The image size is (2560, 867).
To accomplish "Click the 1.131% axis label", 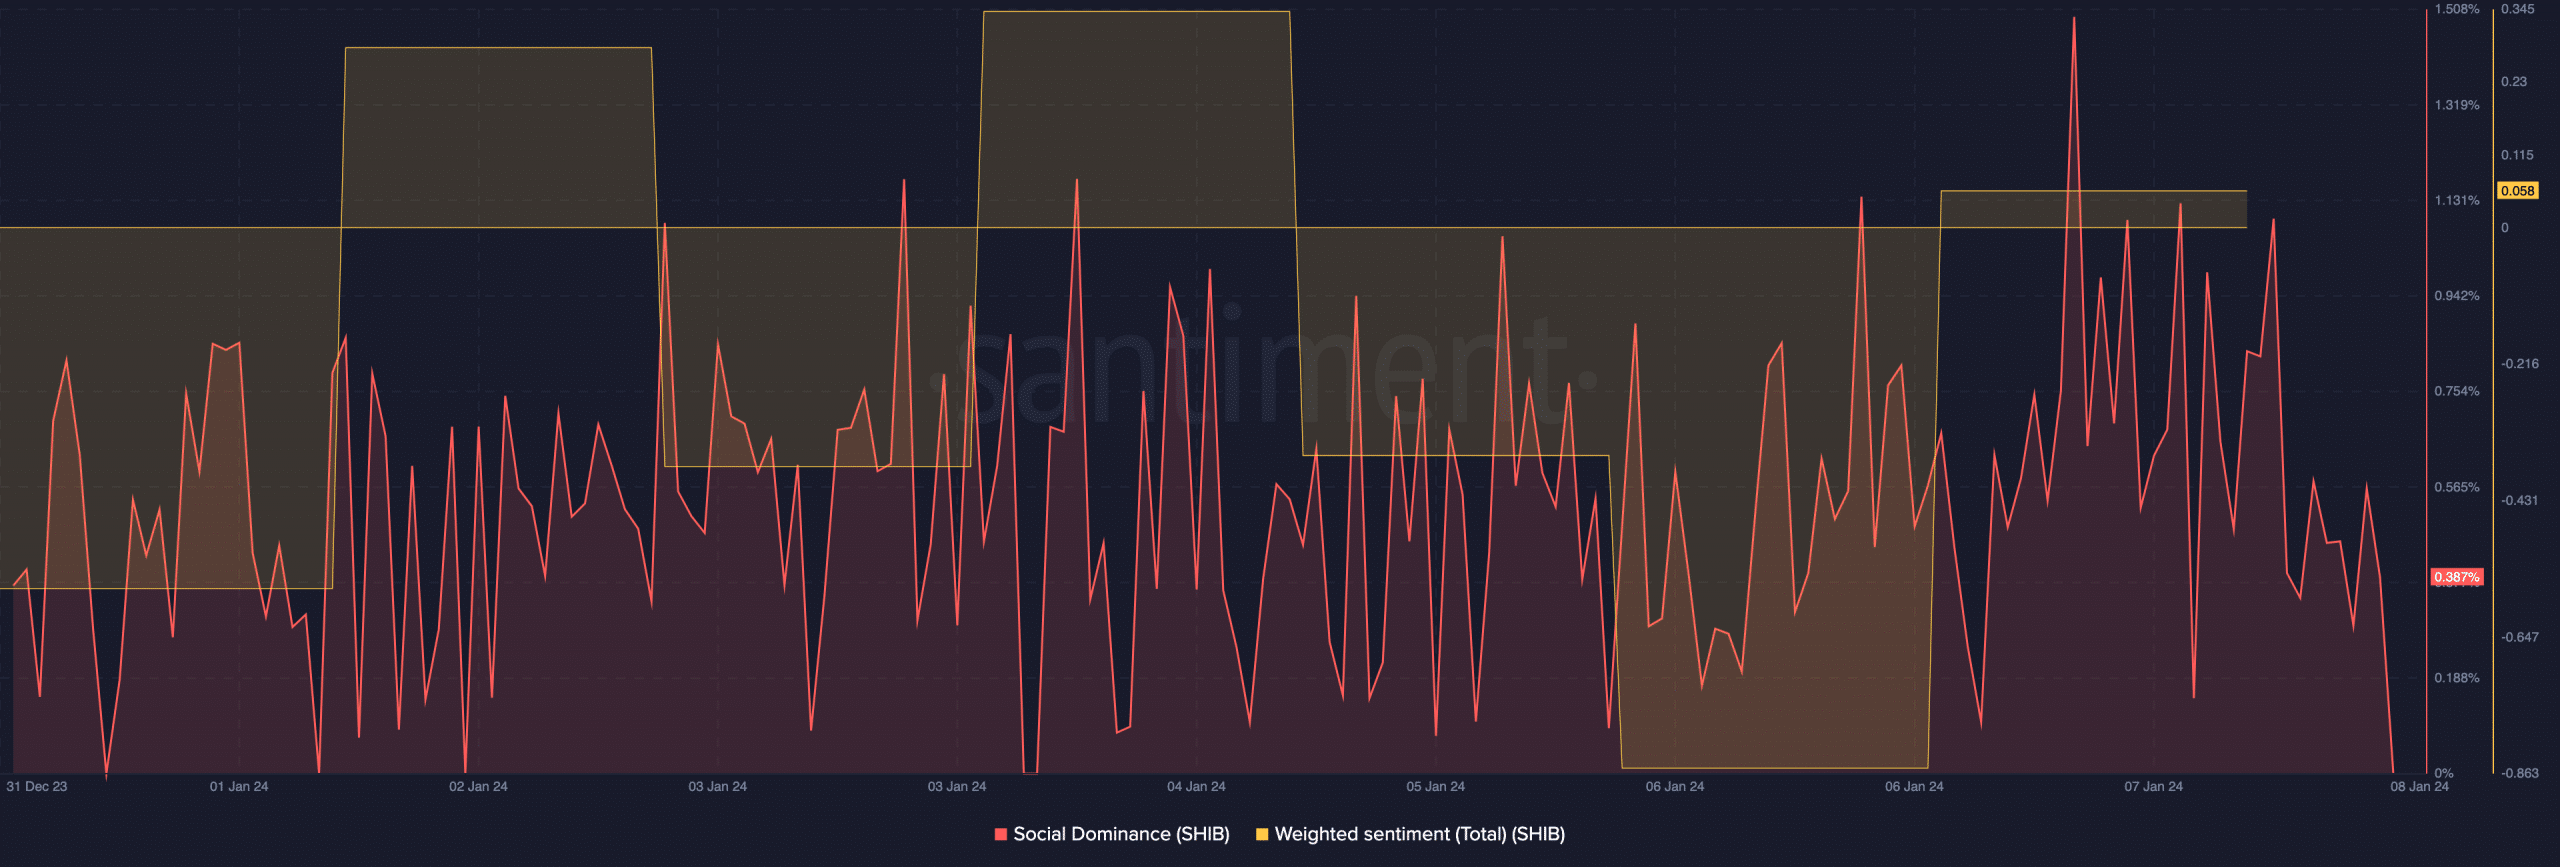I will click(2457, 201).
